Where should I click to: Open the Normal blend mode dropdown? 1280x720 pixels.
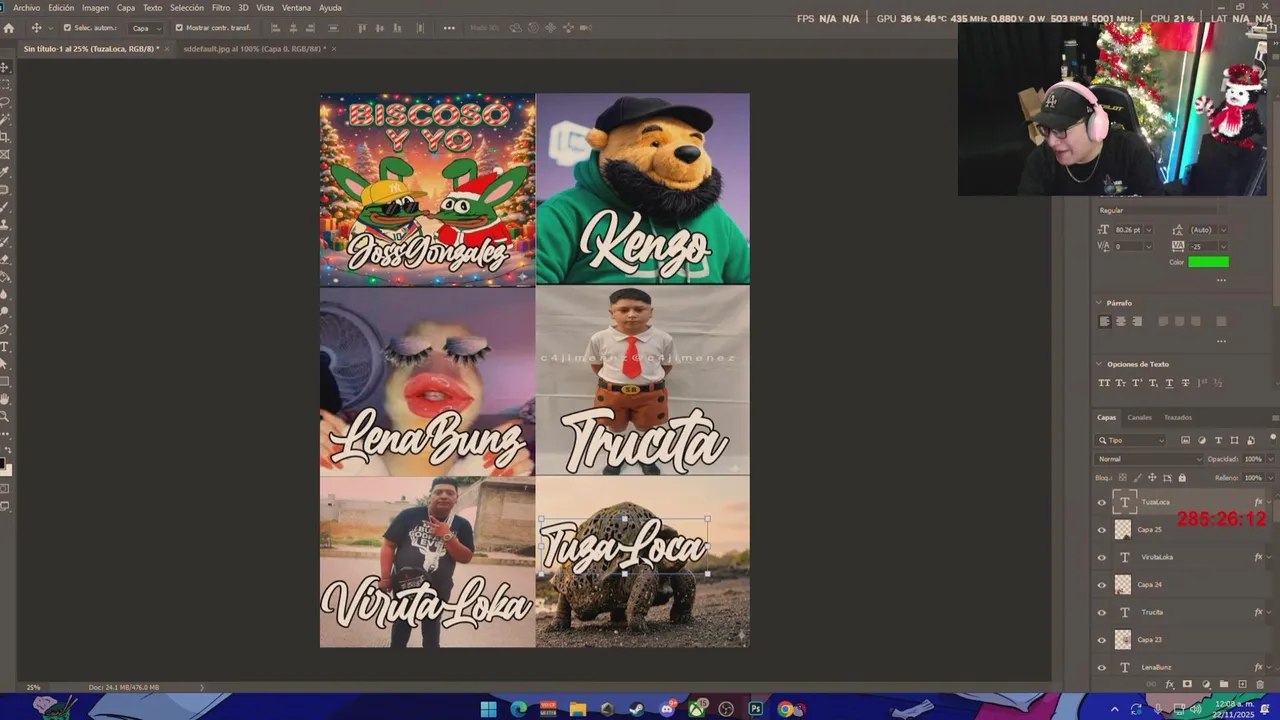click(x=1149, y=459)
